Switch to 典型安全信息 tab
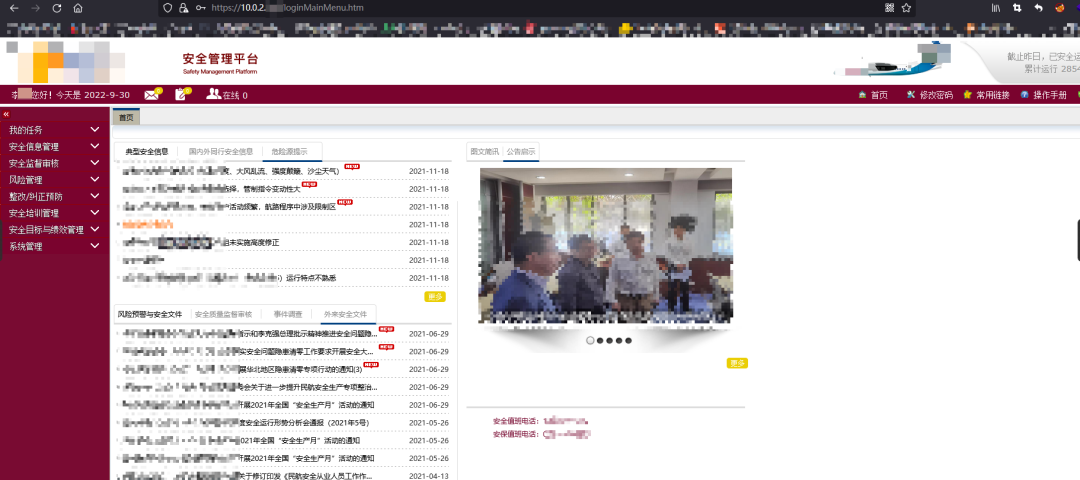The image size is (1080, 480). point(147,152)
